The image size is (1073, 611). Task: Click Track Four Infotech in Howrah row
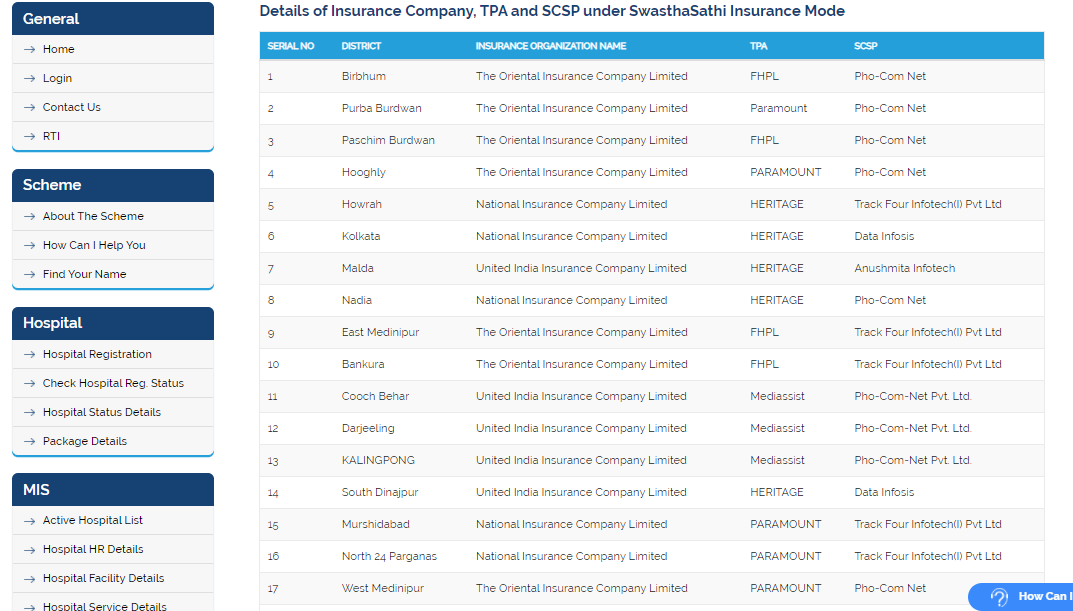pos(928,205)
